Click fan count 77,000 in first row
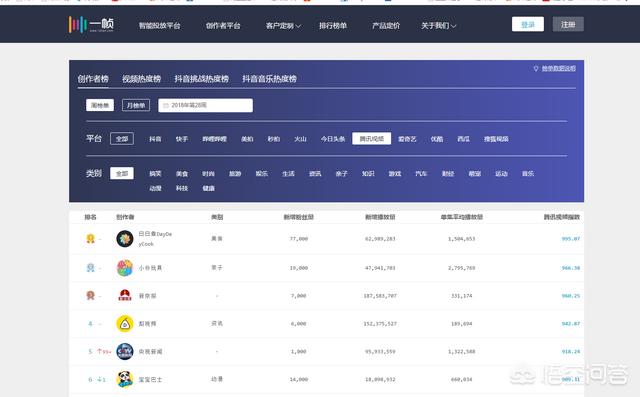The height and width of the screenshot is (397, 640). coord(299,239)
